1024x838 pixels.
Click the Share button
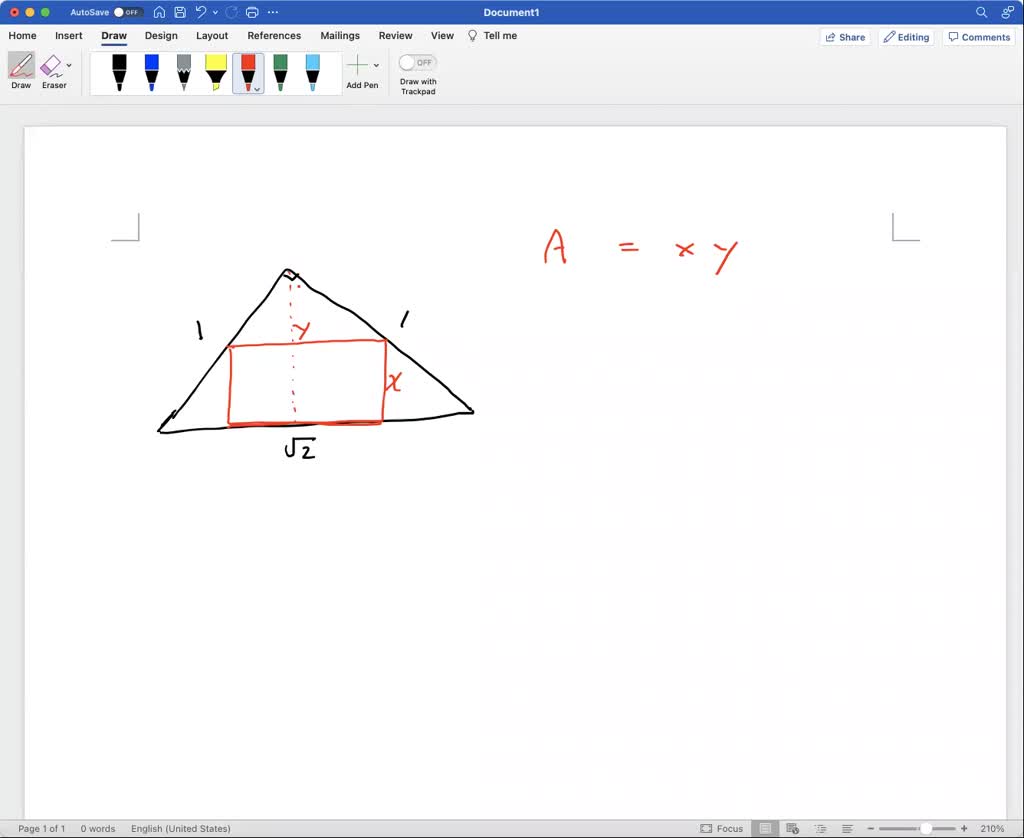(x=845, y=37)
